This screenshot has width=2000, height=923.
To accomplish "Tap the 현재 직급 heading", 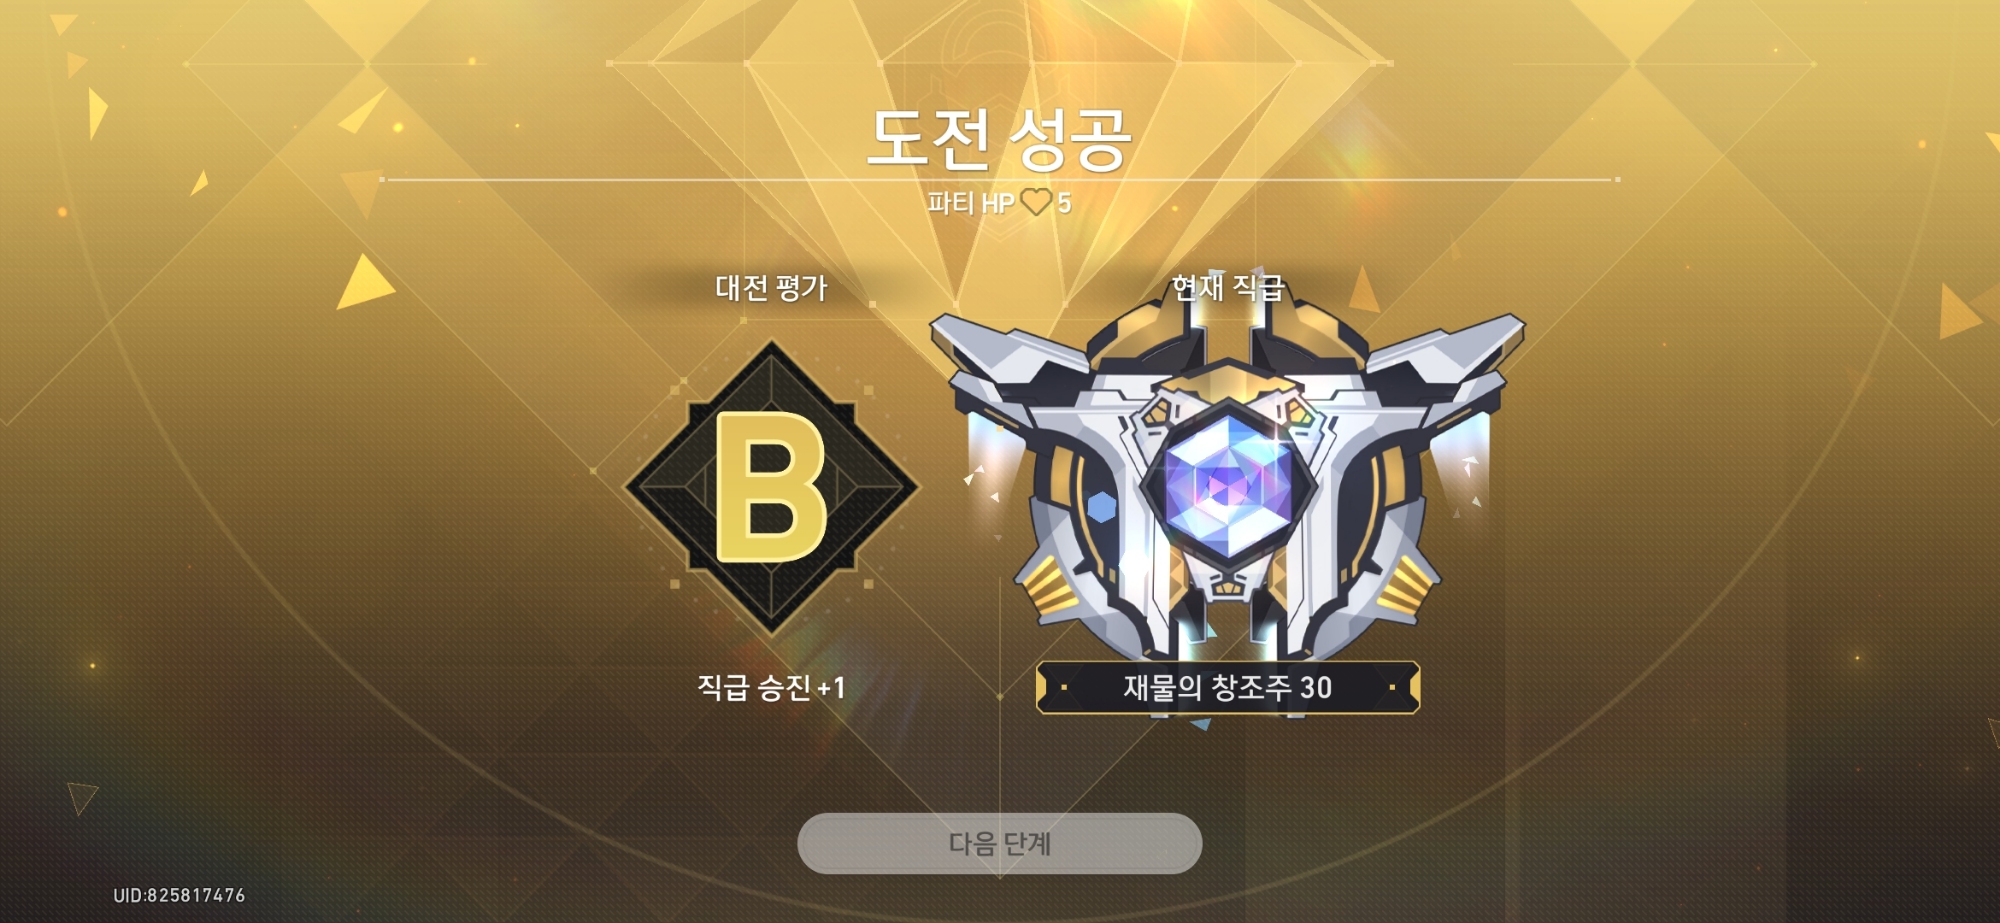I will tap(1228, 288).
